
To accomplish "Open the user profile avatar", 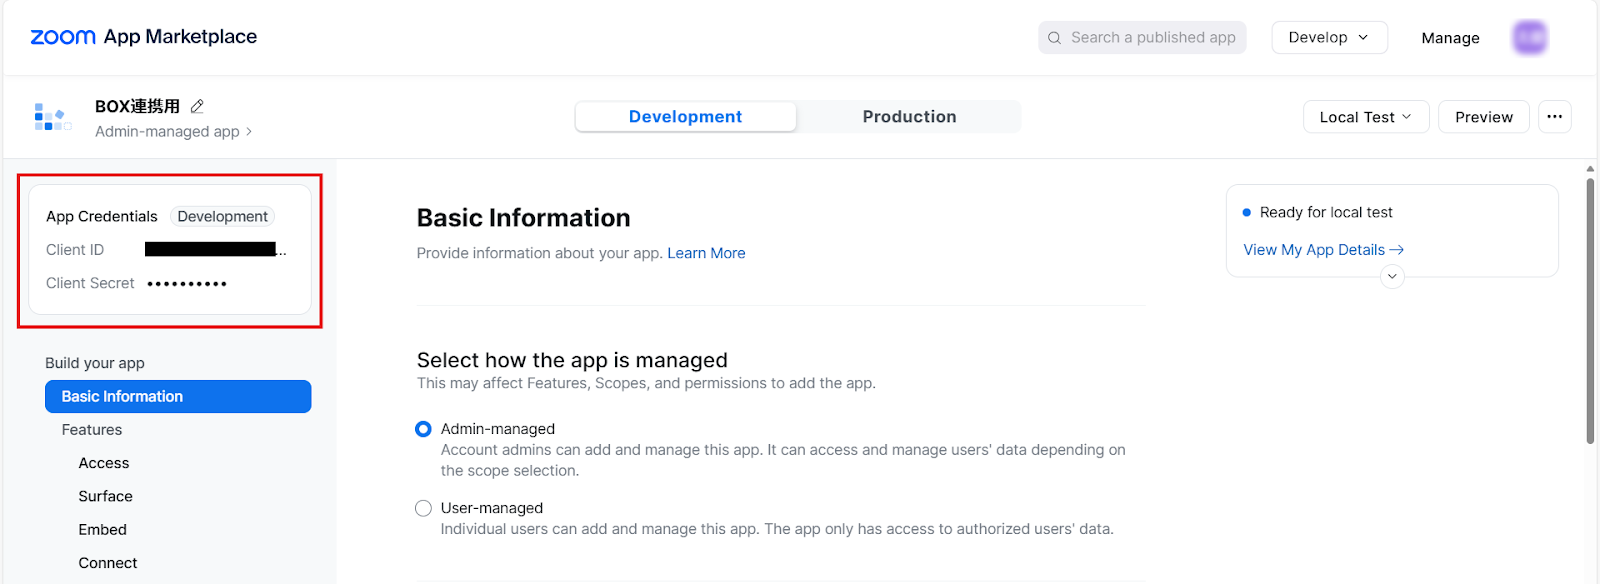I will click(1529, 38).
